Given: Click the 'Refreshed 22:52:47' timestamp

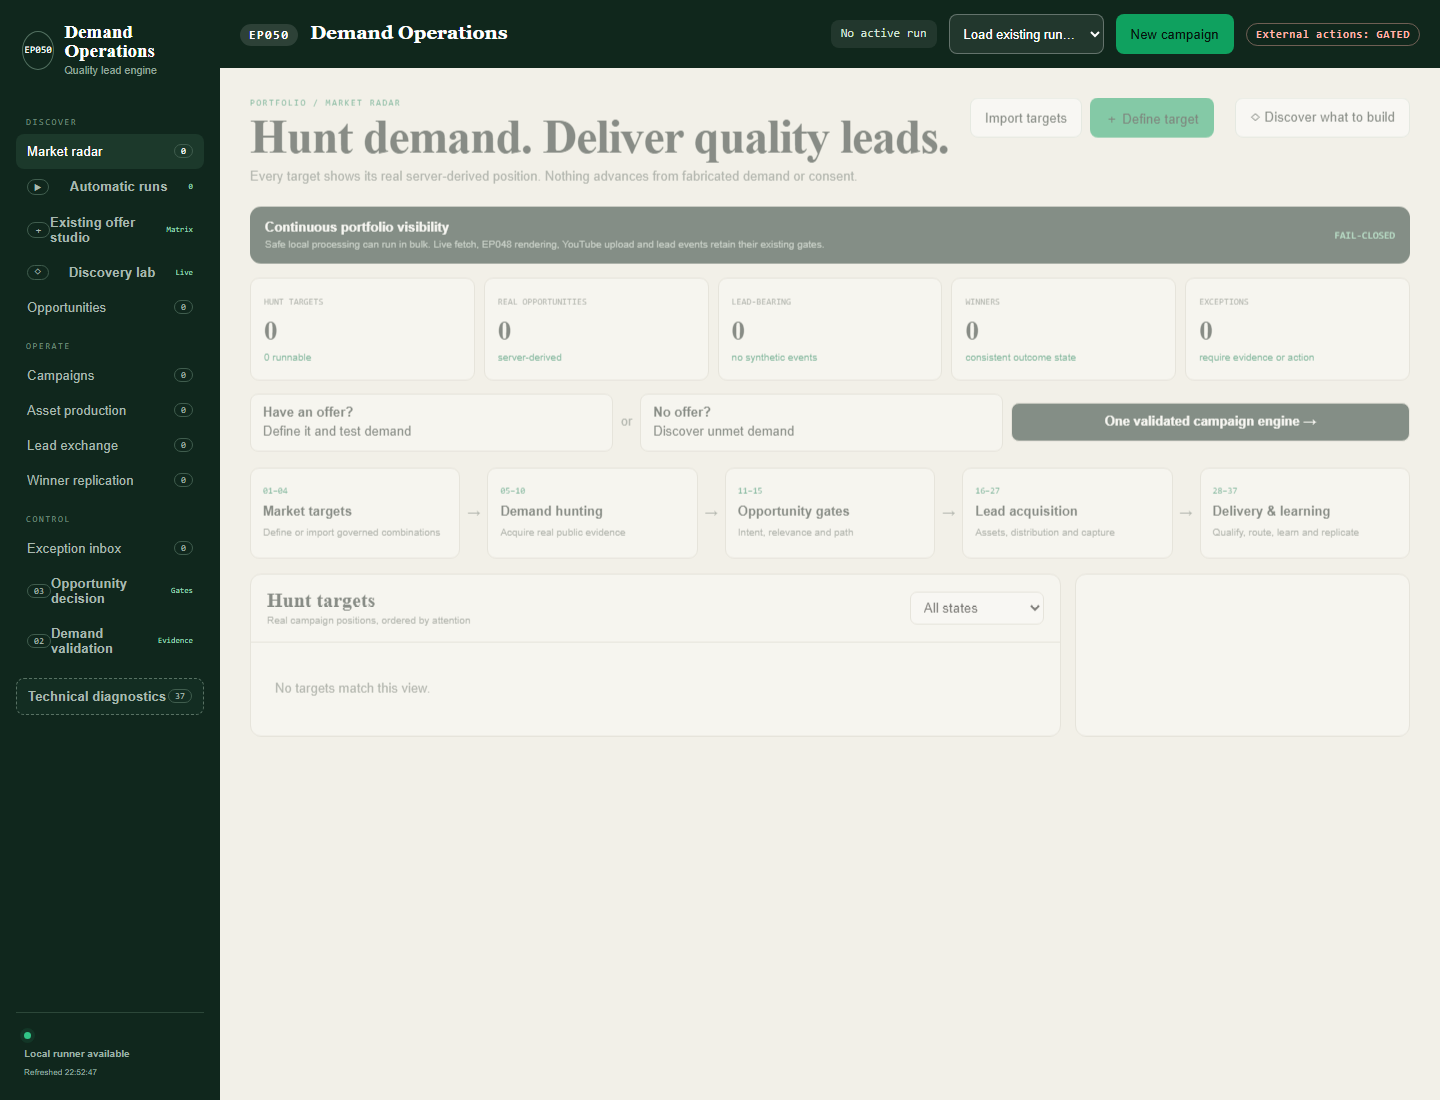Looking at the screenshot, I should 61,1072.
